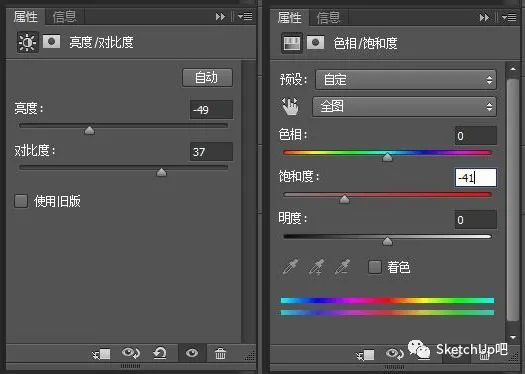The width and height of the screenshot is (525, 374).
Task: Click the 色相/饱和度 panel title text
Action: [x=365, y=43]
